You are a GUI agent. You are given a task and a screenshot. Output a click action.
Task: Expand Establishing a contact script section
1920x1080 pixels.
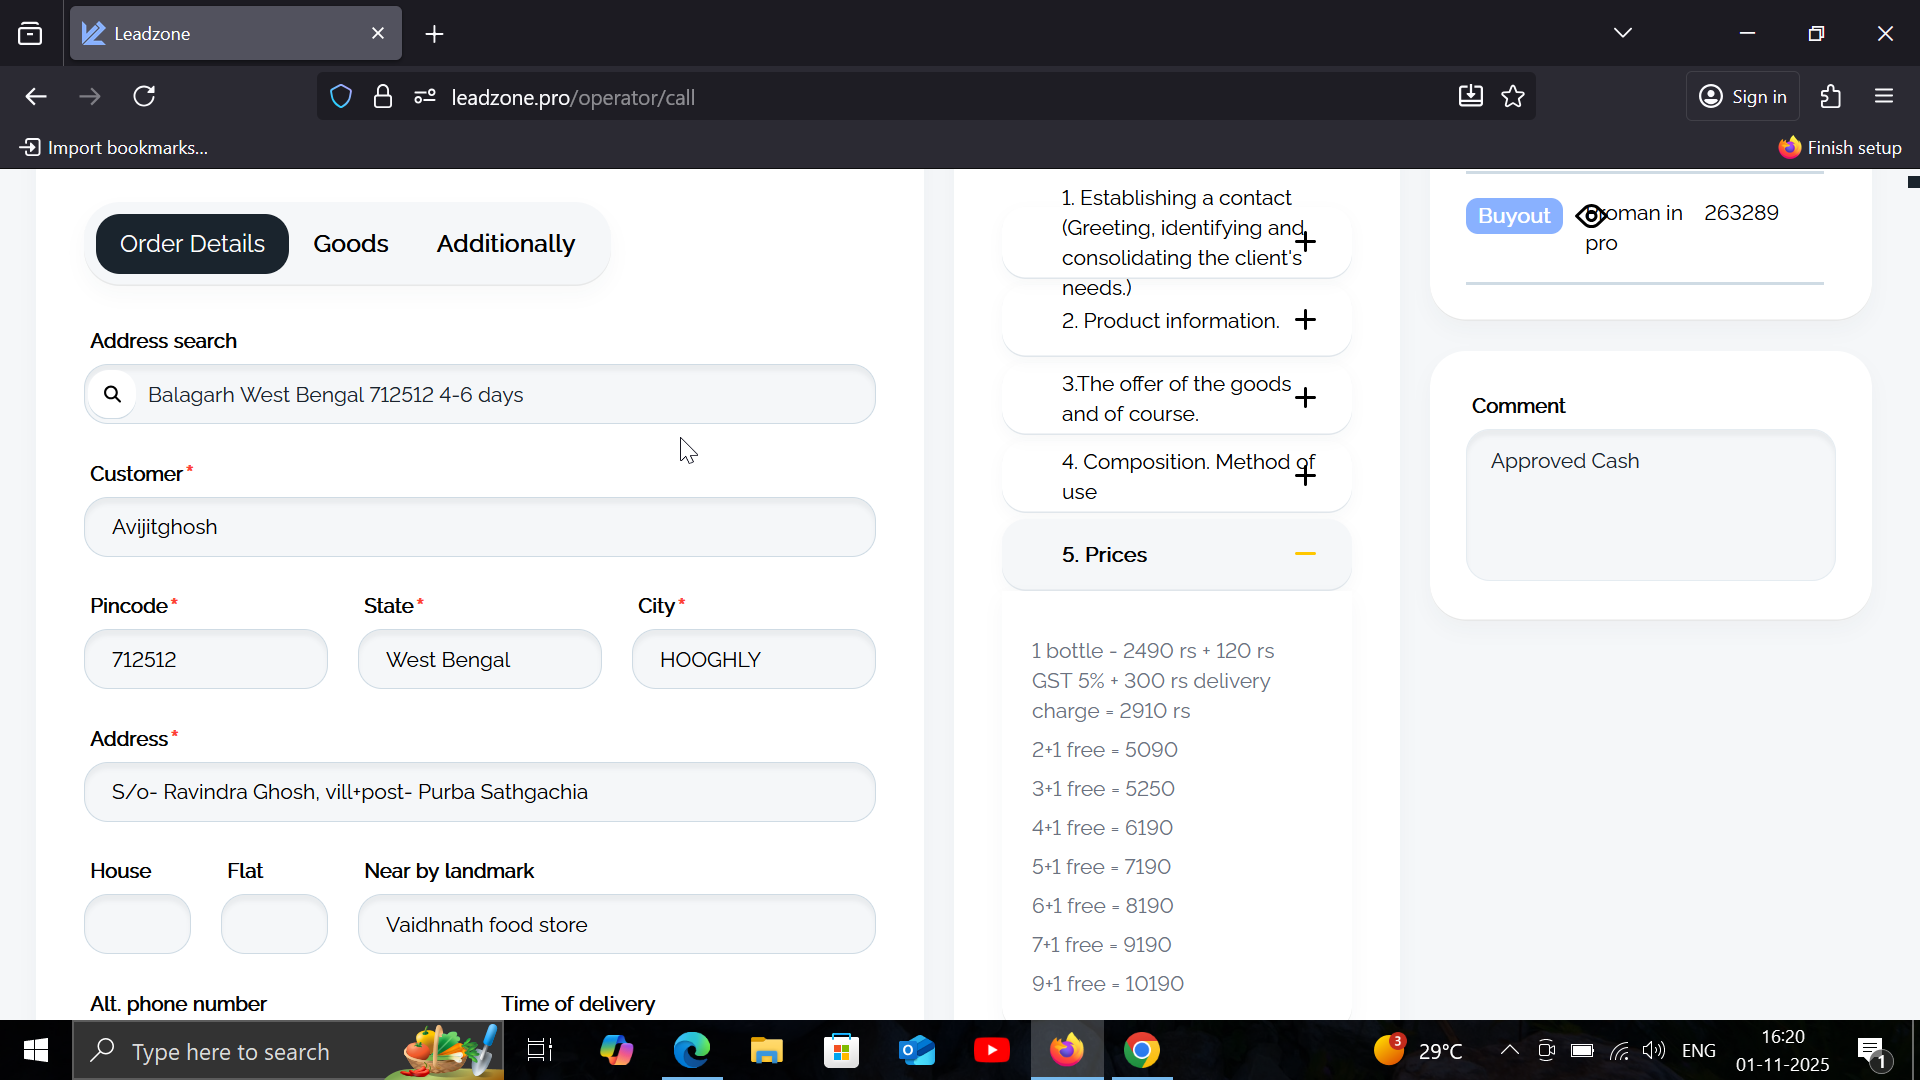pyautogui.click(x=1305, y=242)
